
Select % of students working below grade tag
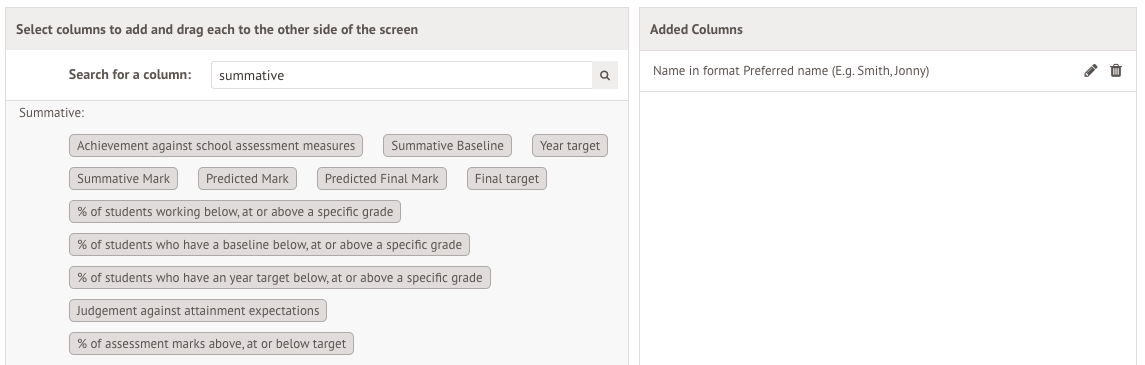[x=235, y=212]
